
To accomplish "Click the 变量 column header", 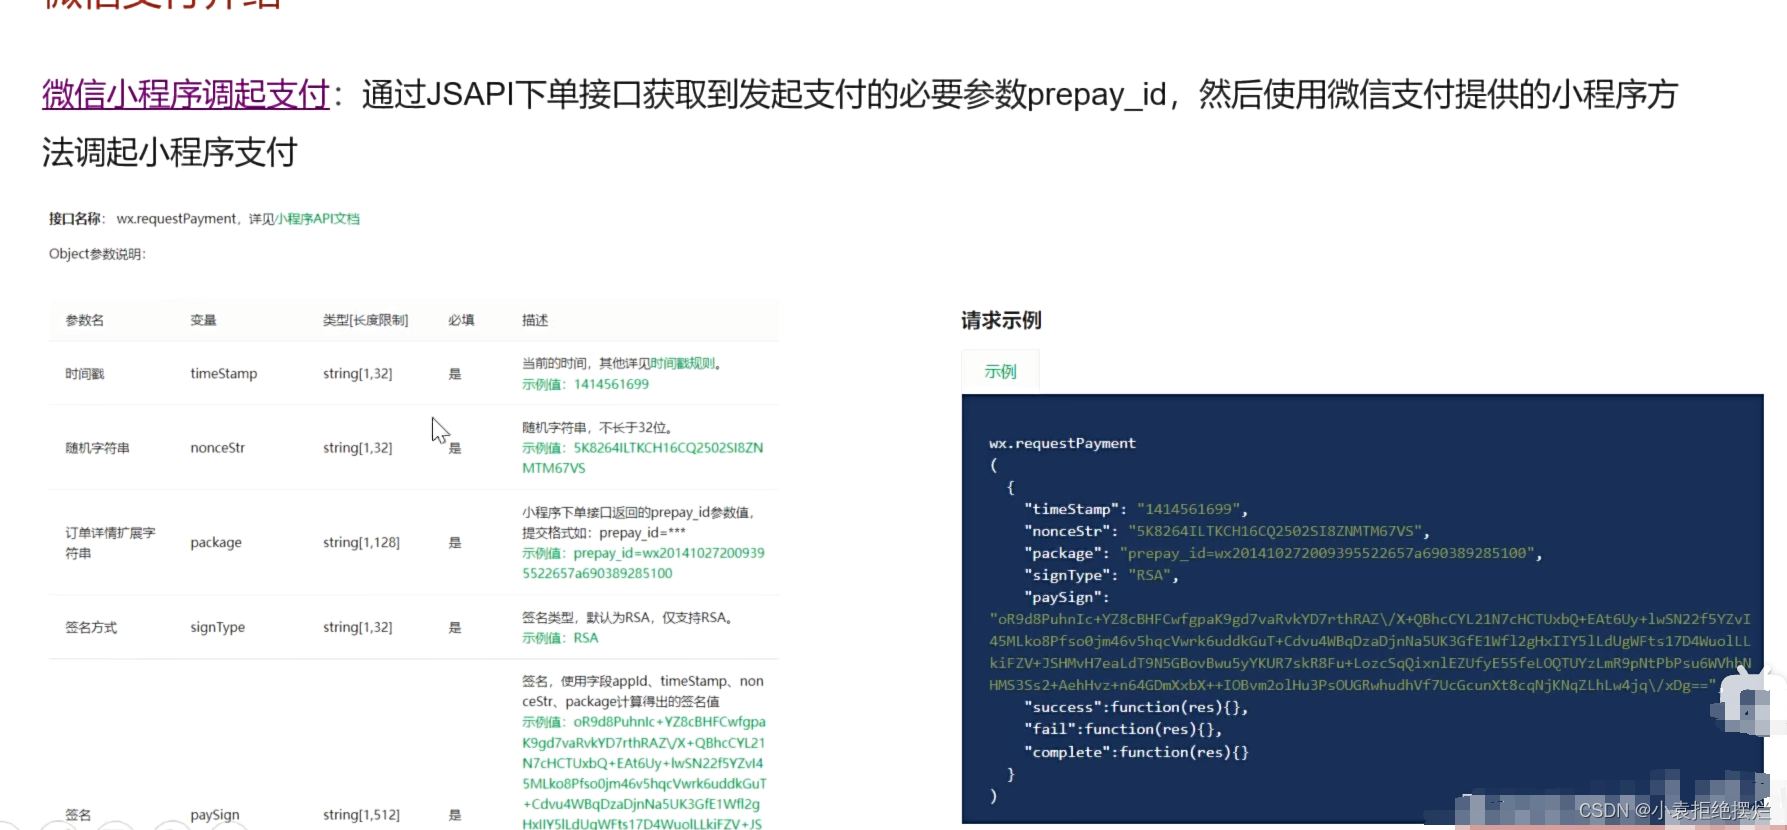I will (203, 320).
